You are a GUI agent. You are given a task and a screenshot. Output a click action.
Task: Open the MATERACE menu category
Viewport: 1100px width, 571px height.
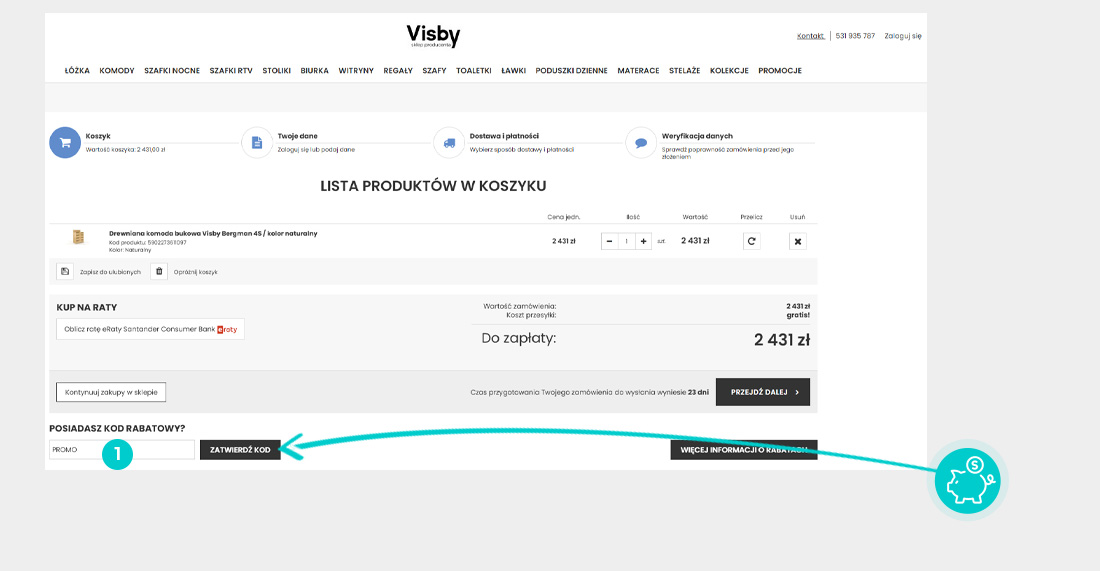click(x=638, y=71)
